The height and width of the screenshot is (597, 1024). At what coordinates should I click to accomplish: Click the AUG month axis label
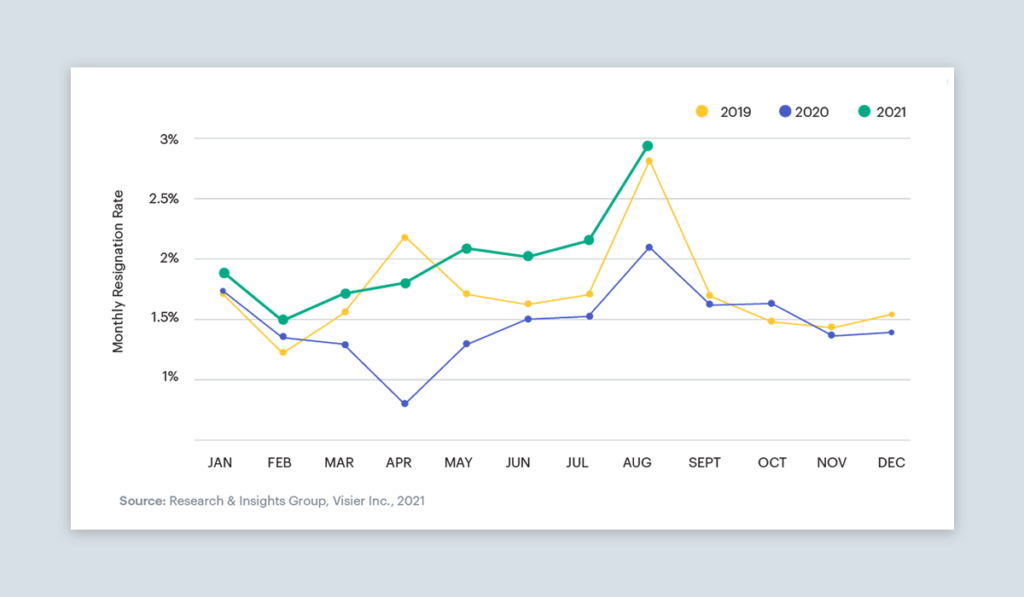pyautogui.click(x=637, y=462)
